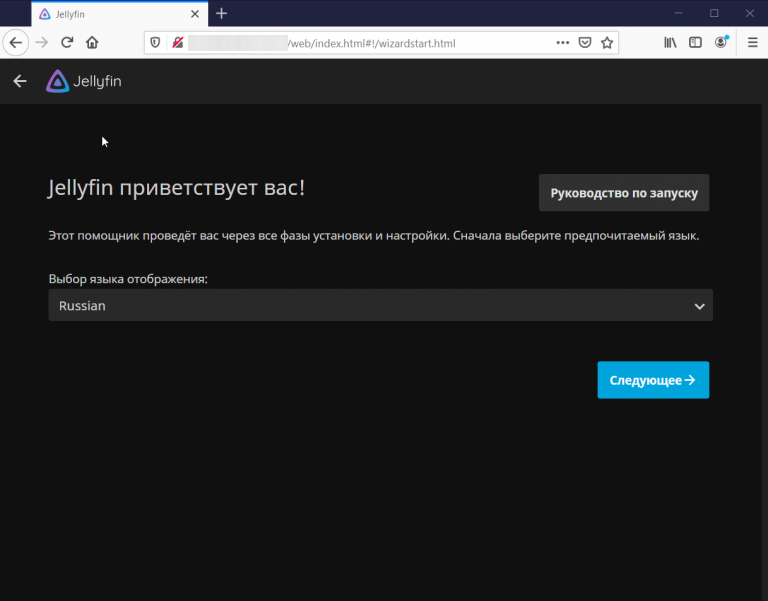Click the chevron arrow of language selector
768x601 pixels.
[699, 306]
